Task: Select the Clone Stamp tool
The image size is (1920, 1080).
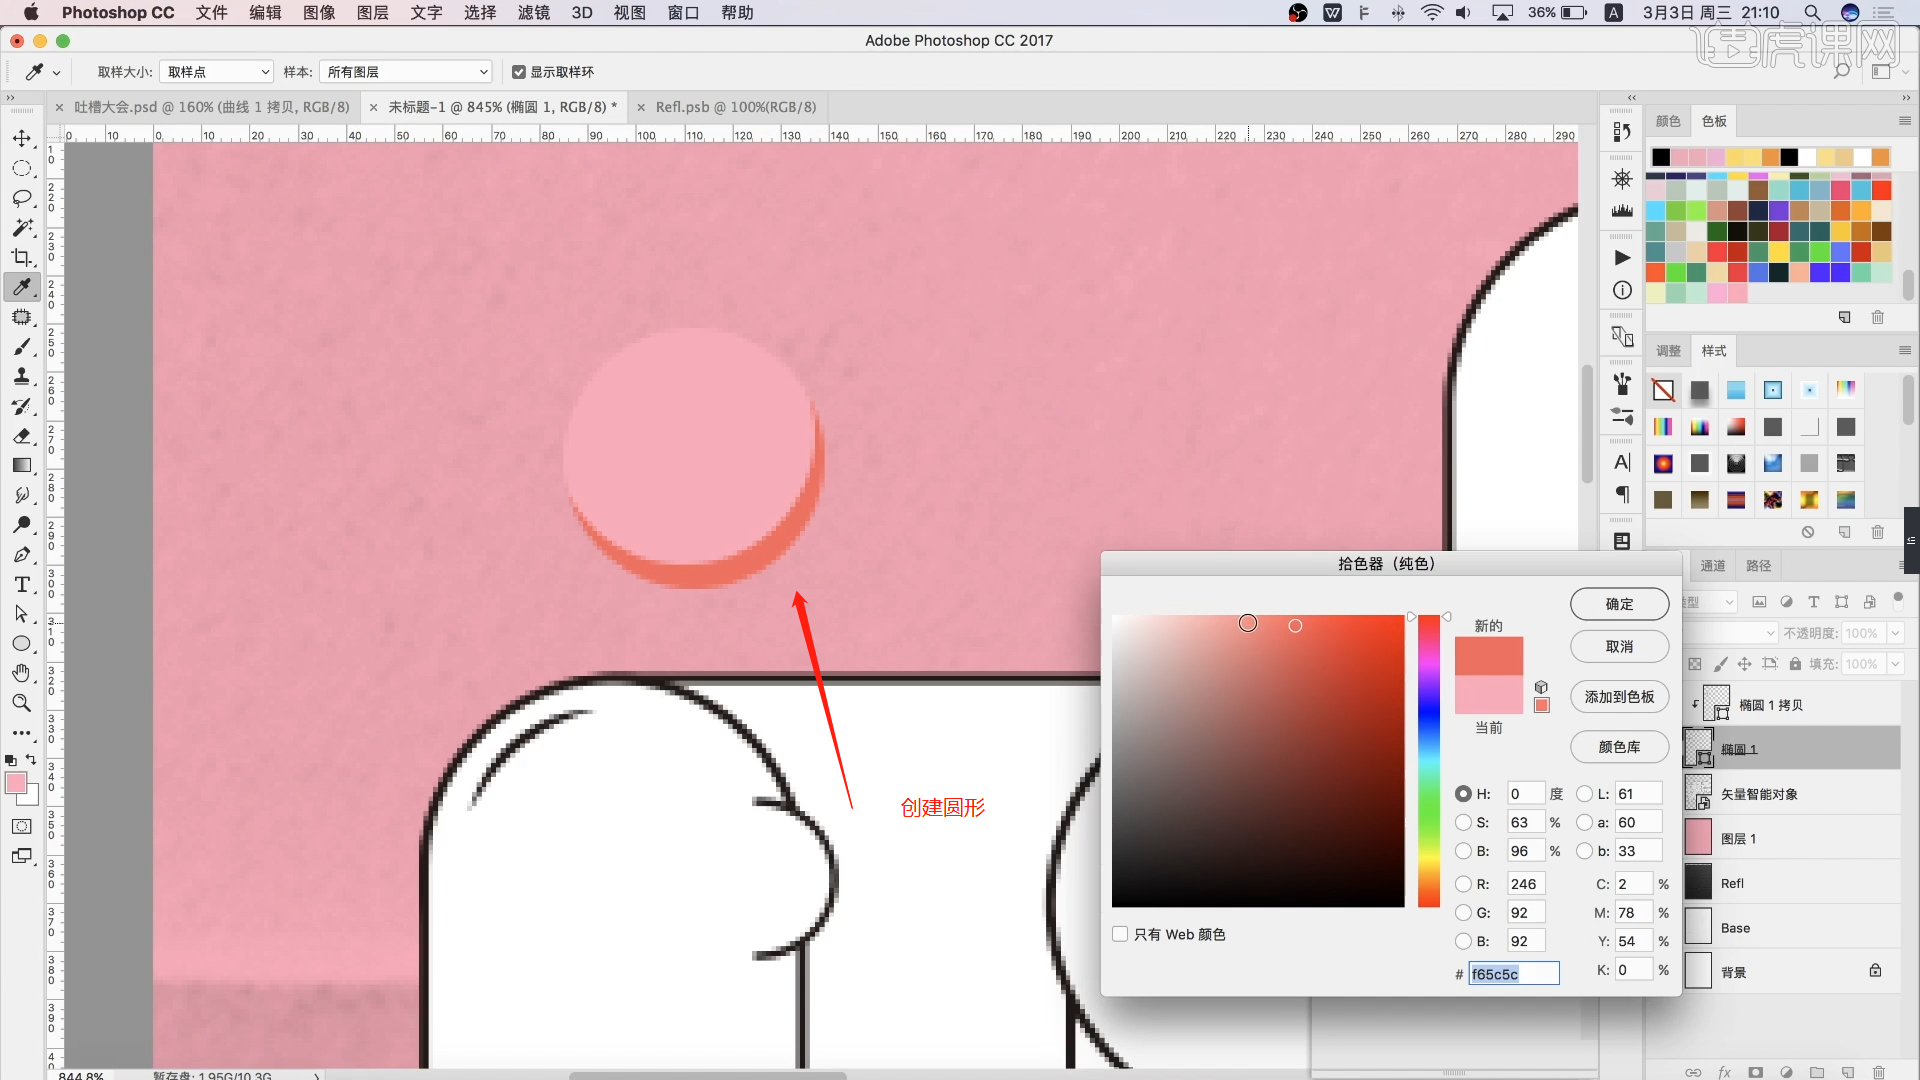Action: click(x=22, y=377)
